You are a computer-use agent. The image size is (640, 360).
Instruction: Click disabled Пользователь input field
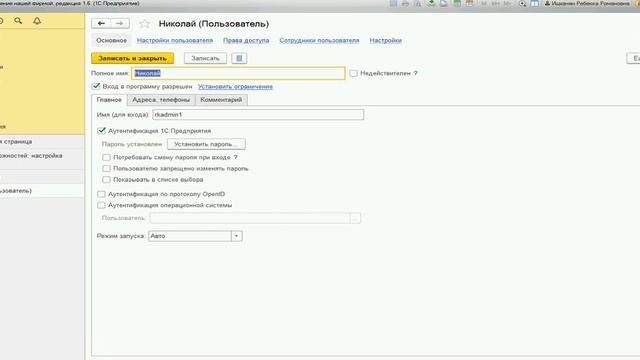tap(250, 218)
